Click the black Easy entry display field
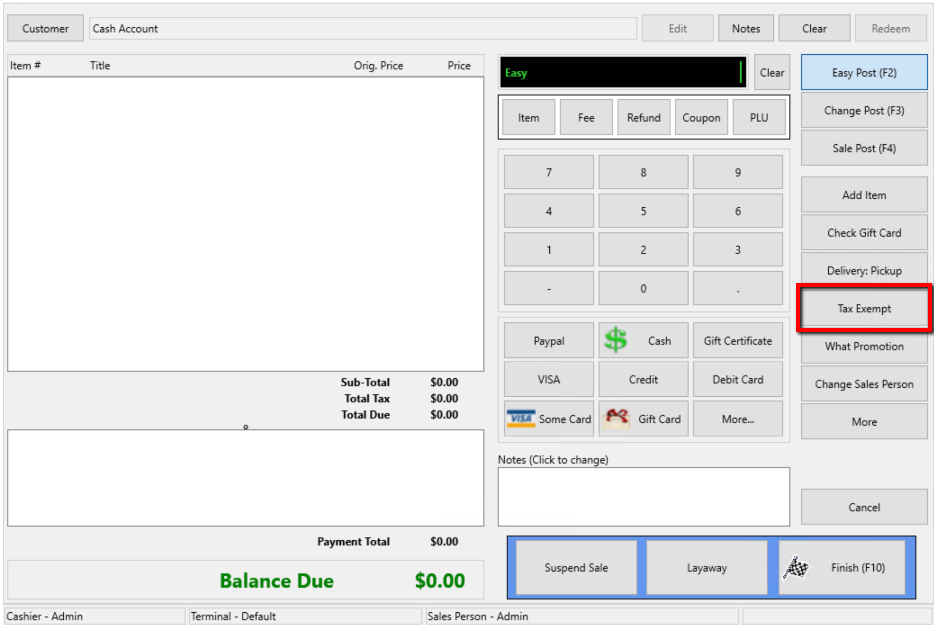 click(623, 72)
